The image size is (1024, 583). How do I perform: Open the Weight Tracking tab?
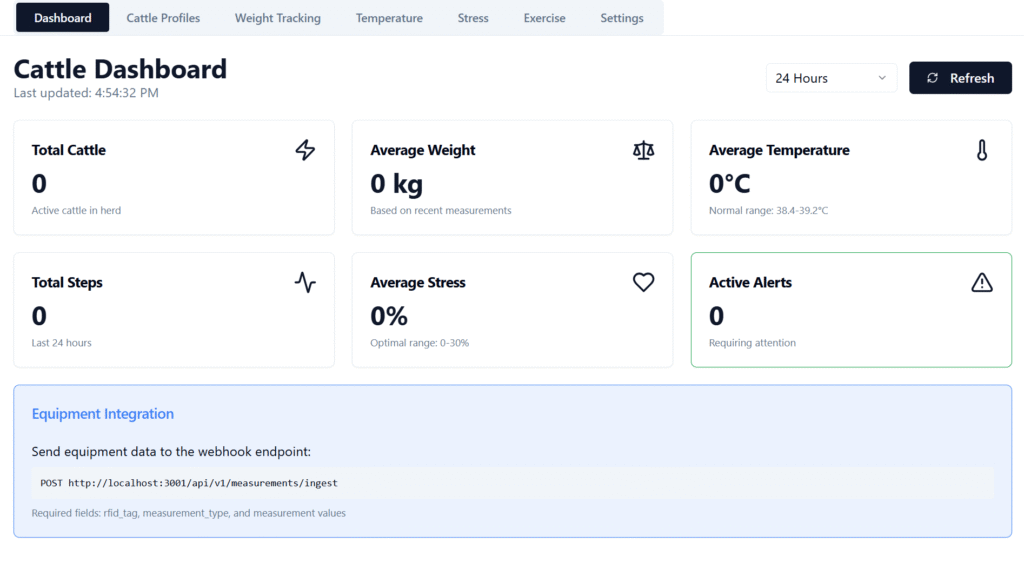click(x=278, y=18)
